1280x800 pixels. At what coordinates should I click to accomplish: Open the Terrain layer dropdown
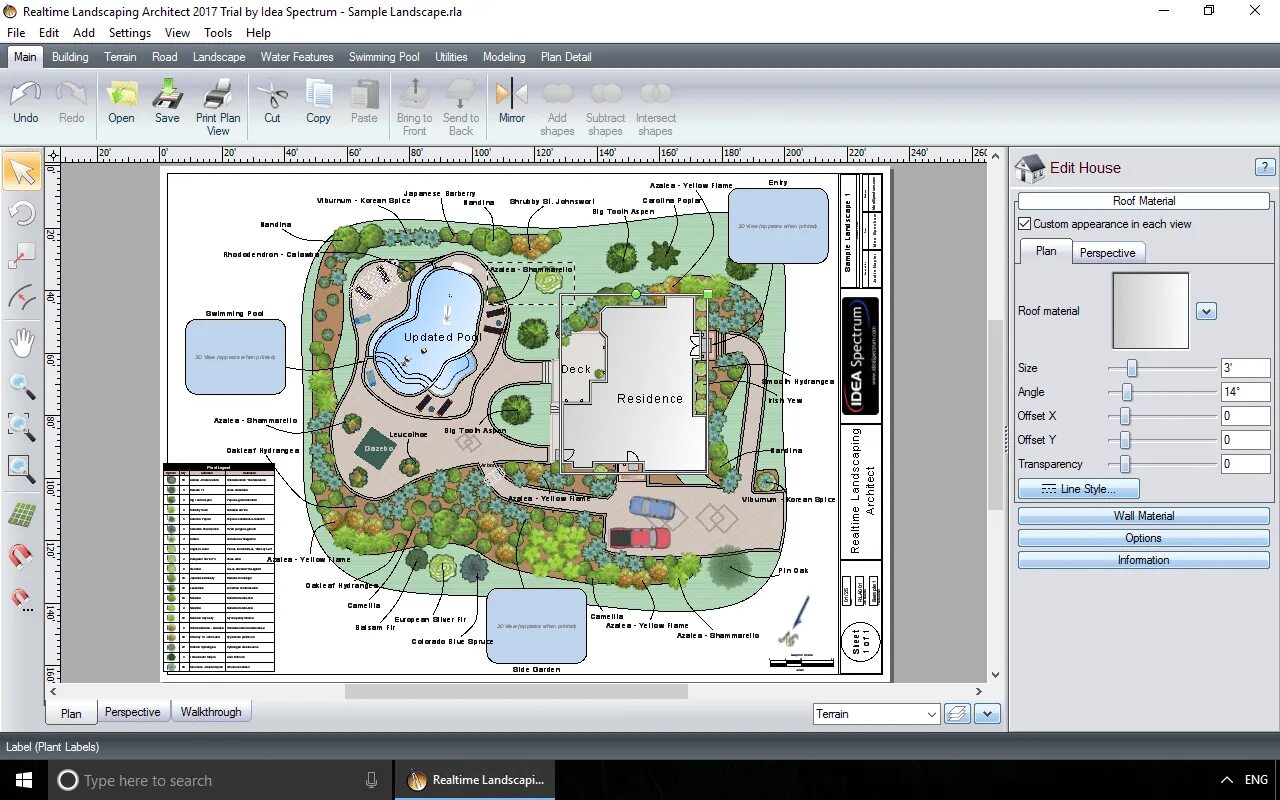pos(876,714)
